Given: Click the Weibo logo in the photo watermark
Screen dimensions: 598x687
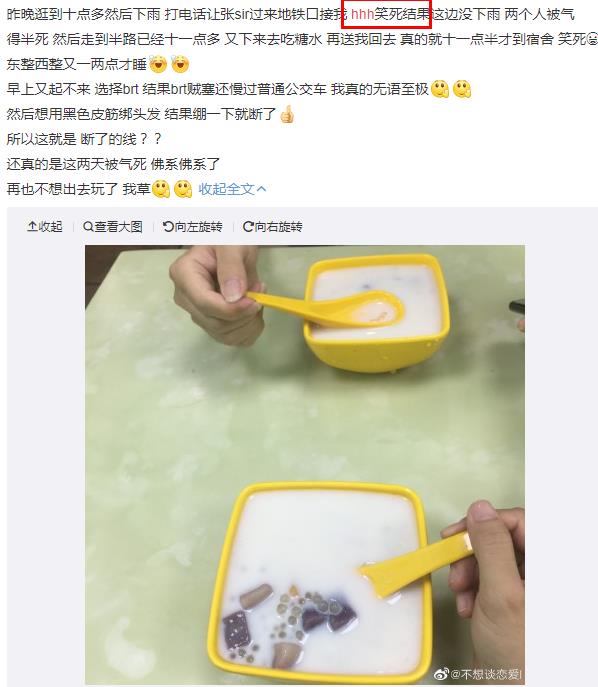Looking at the screenshot, I should coord(441,673).
